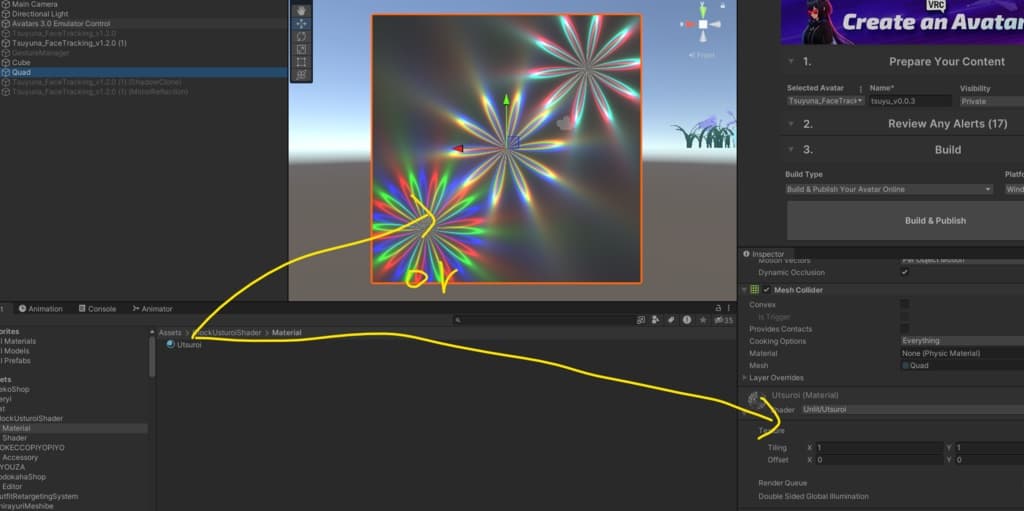Select the Move tool in scene toolbar
This screenshot has width=1024, height=511.
click(x=301, y=23)
